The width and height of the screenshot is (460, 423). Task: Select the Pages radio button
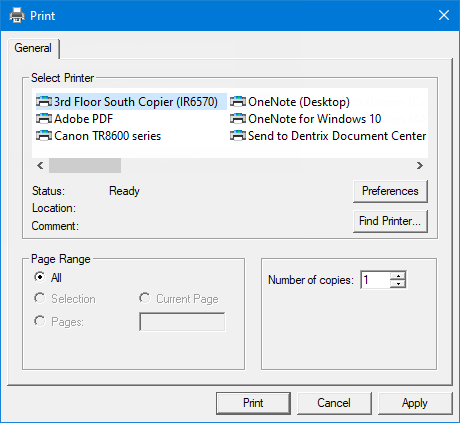click(40, 321)
